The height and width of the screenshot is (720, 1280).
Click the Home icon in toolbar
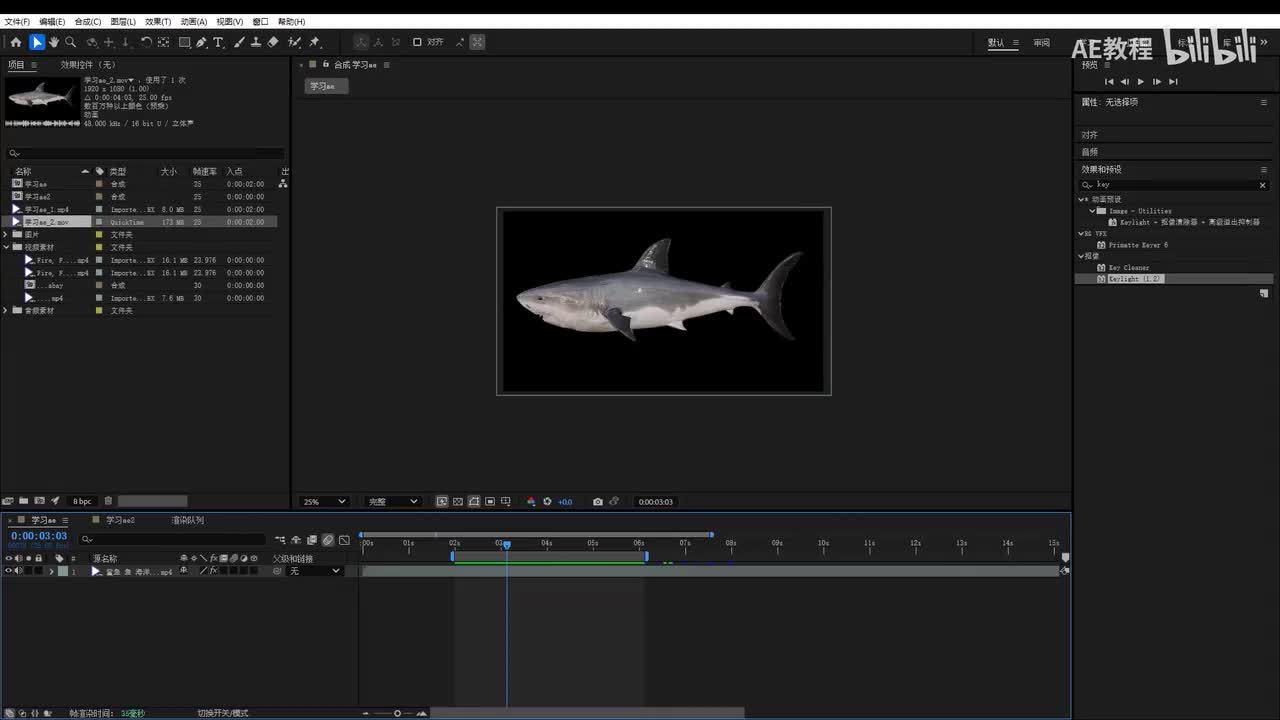tap(16, 42)
